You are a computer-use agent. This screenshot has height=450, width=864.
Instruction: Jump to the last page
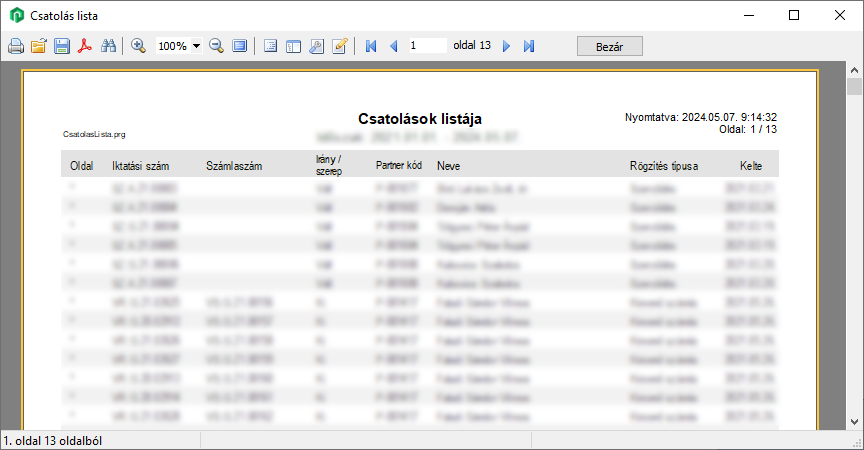coord(529,46)
